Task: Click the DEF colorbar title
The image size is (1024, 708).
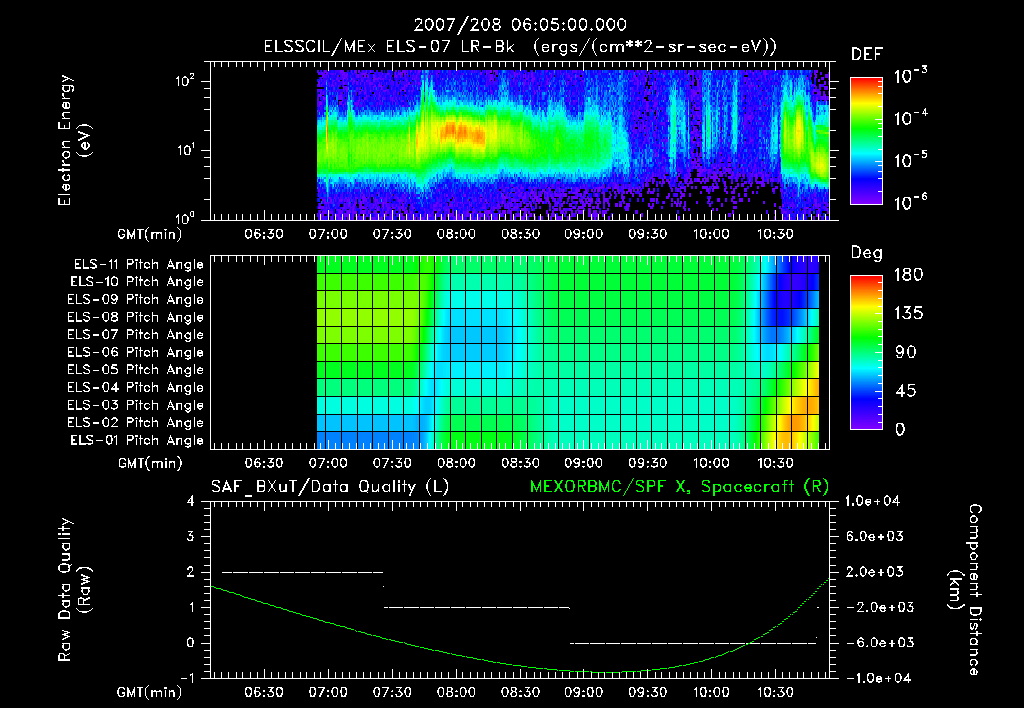Action: [x=867, y=55]
